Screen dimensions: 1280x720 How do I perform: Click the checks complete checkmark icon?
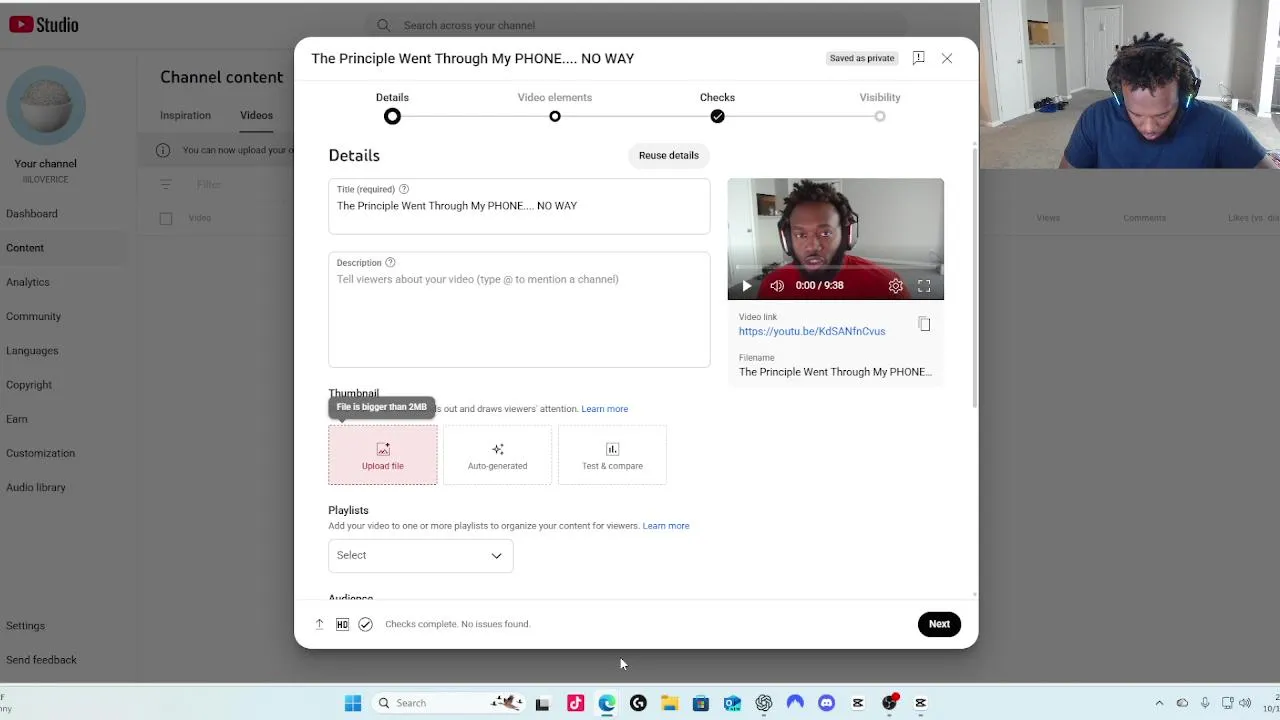click(365, 624)
